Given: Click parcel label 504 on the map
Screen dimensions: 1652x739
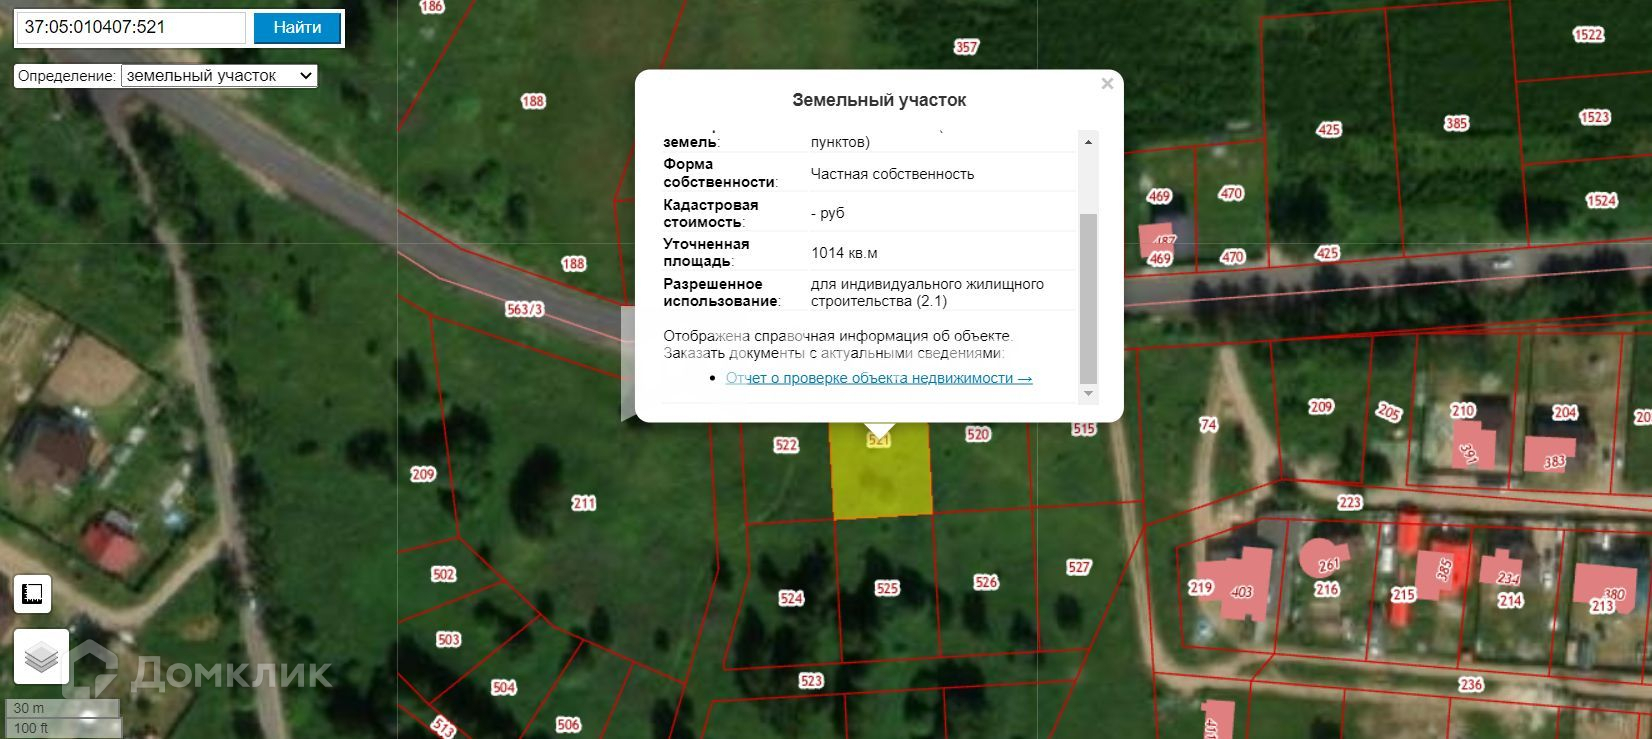Looking at the screenshot, I should tap(504, 687).
